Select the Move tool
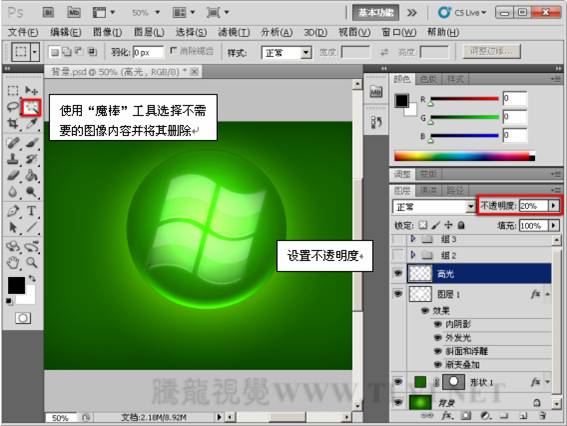 click(31, 90)
